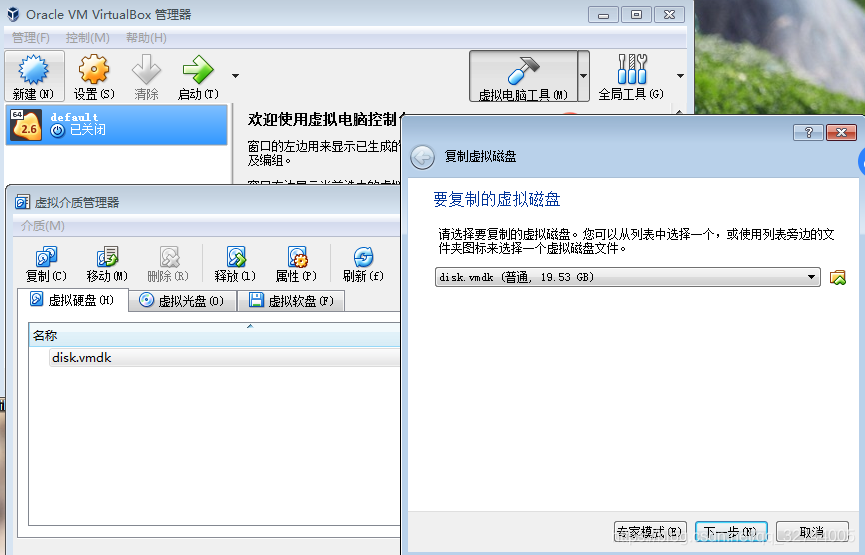
Task: Click Release (释放) disk icon
Action: coord(235,264)
